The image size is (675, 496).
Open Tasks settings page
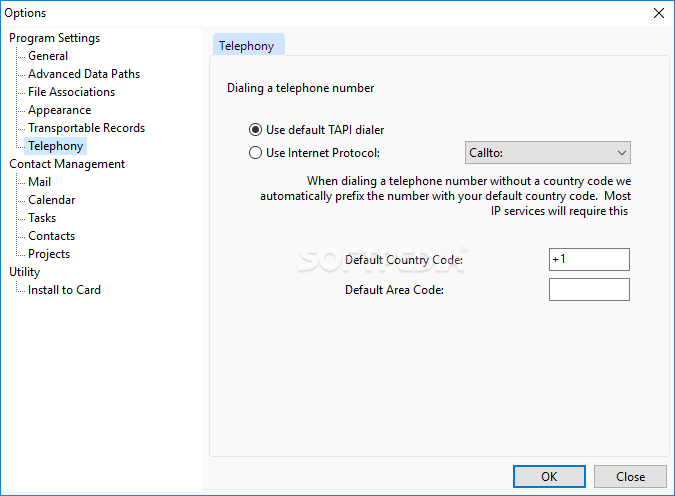(x=42, y=218)
